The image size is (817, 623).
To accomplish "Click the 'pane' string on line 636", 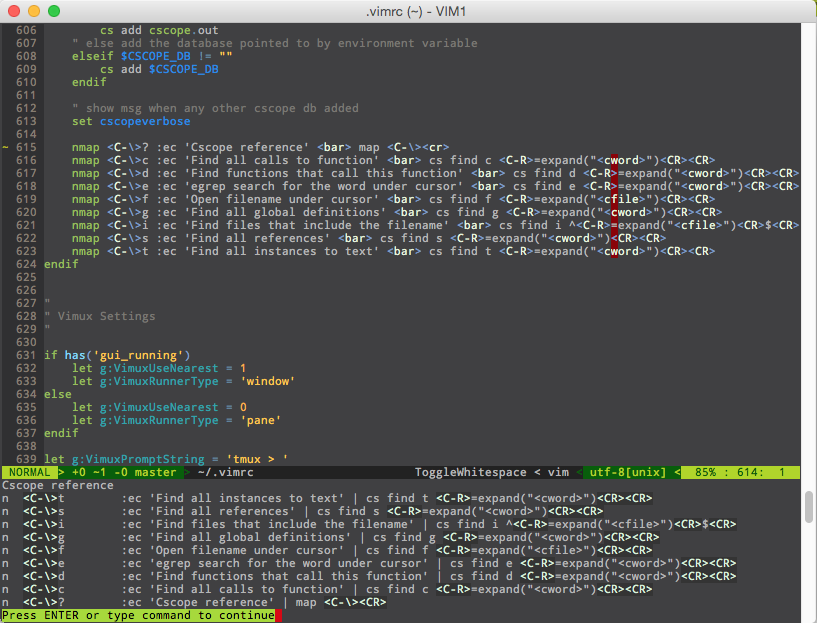I will [x=261, y=420].
